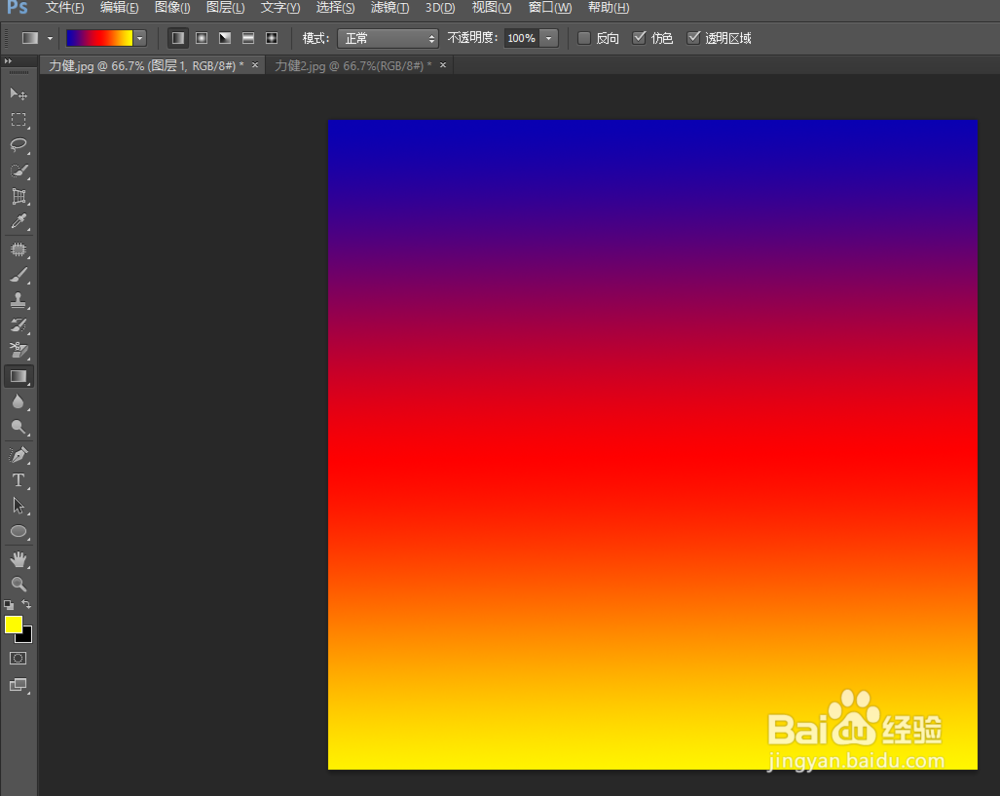The height and width of the screenshot is (796, 1000).
Task: Choose the diamond gradient style
Action: pos(272,38)
